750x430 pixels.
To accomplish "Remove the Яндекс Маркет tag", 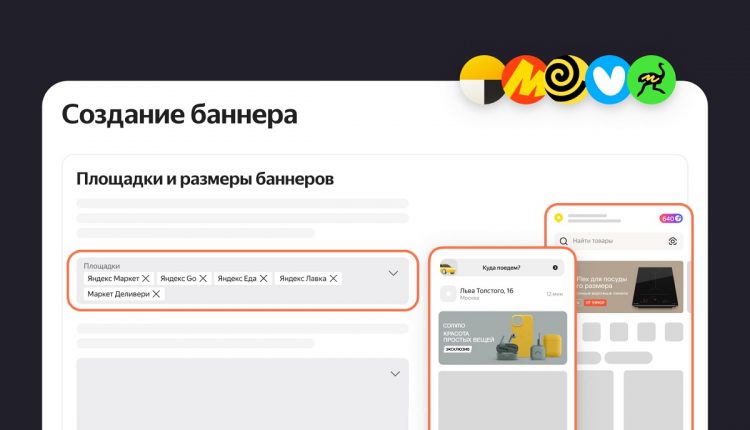I will coord(146,278).
